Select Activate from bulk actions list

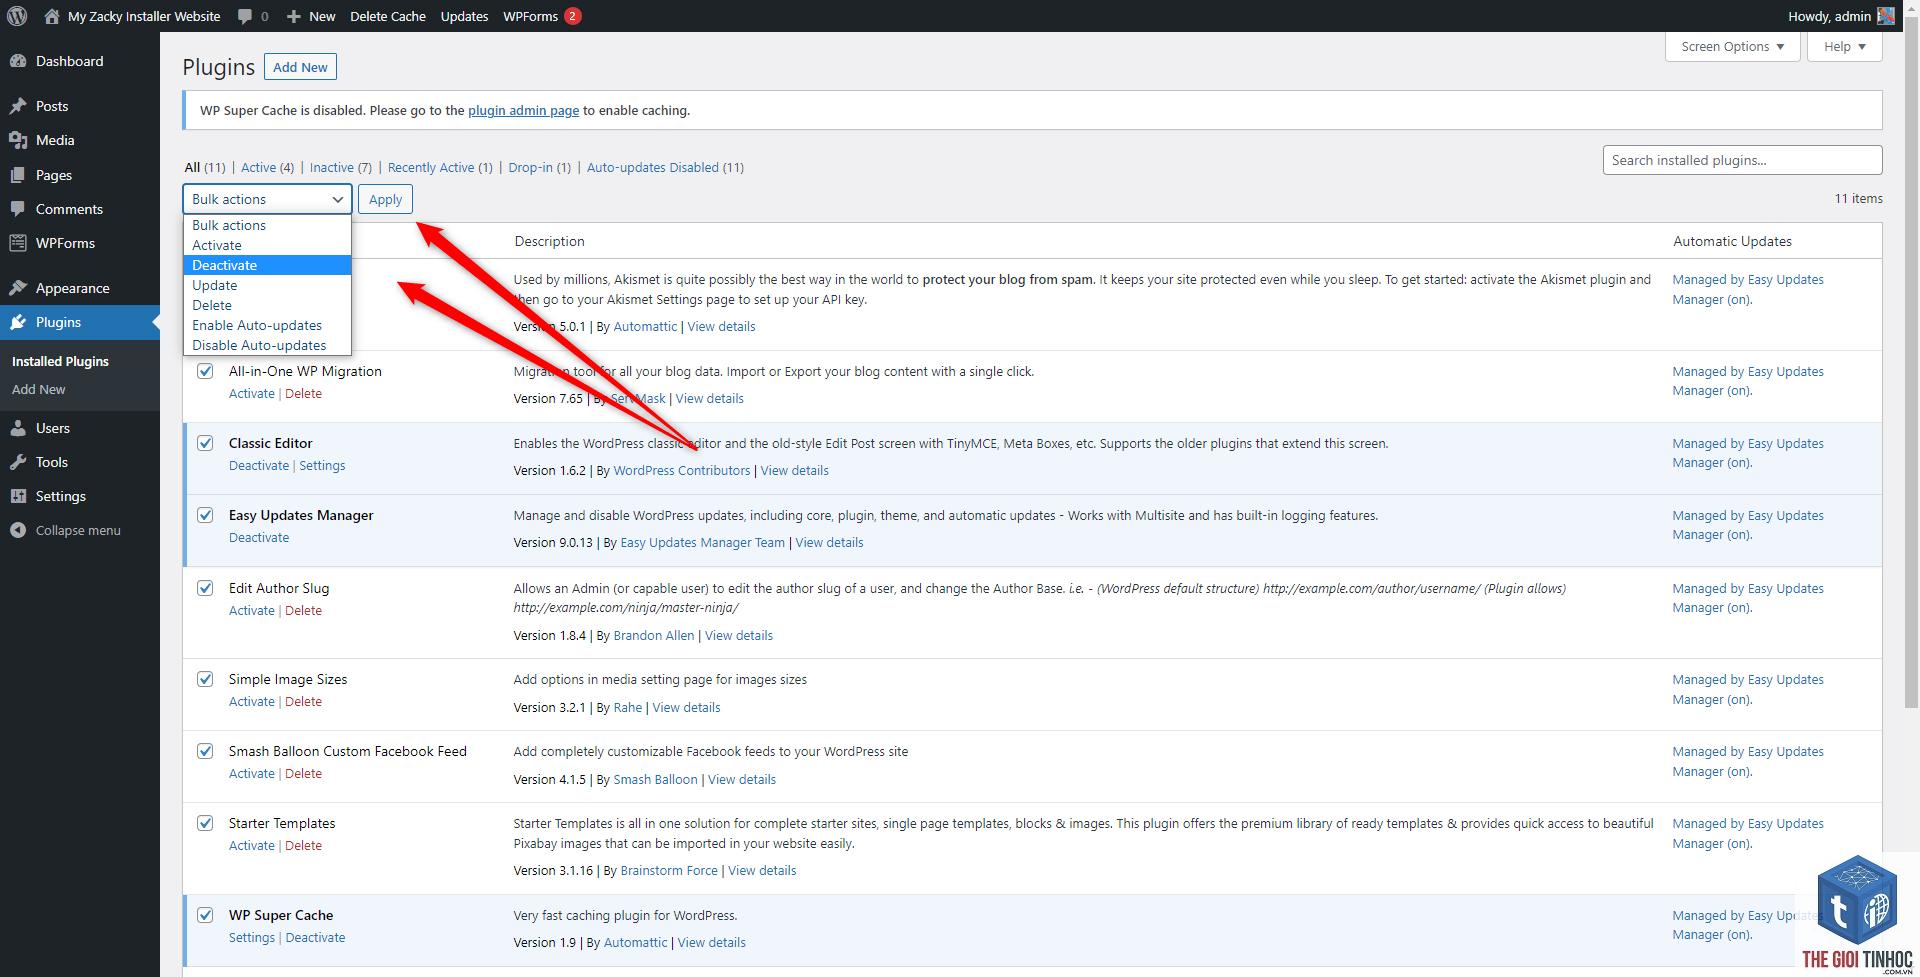tap(267, 245)
